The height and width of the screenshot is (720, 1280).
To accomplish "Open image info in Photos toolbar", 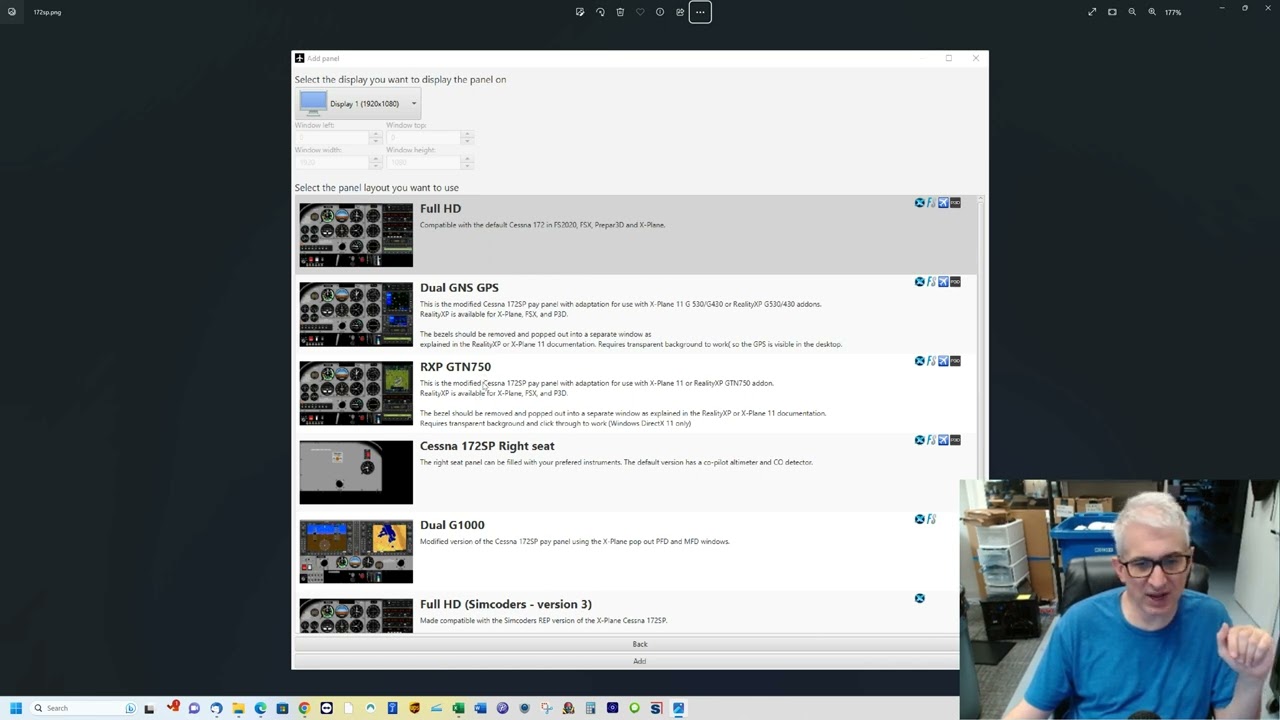I will tap(660, 12).
